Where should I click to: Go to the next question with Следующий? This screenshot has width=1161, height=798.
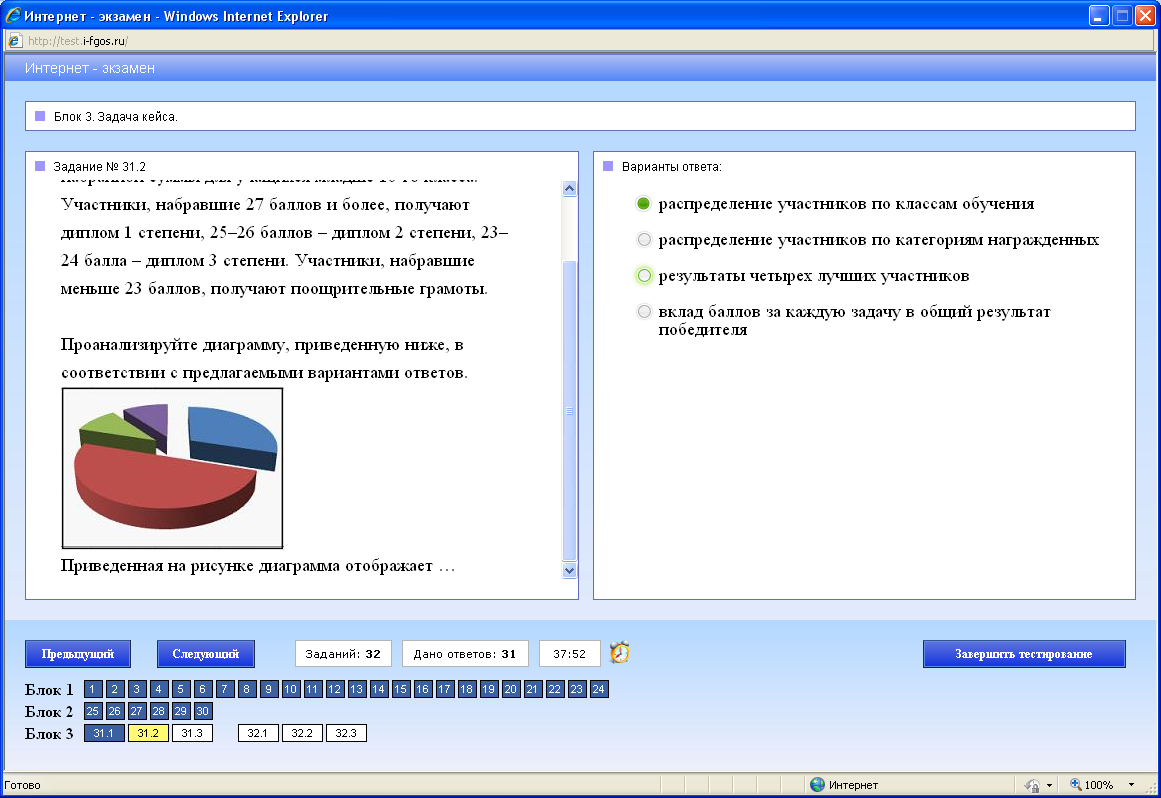click(206, 654)
